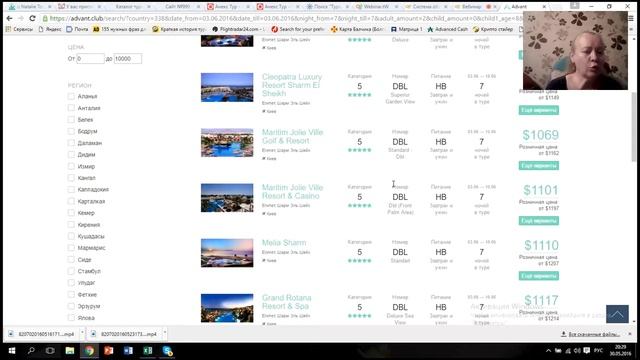This screenshot has height=360, width=640.
Task: Open the volume control in the tray
Action: (x=577, y=351)
